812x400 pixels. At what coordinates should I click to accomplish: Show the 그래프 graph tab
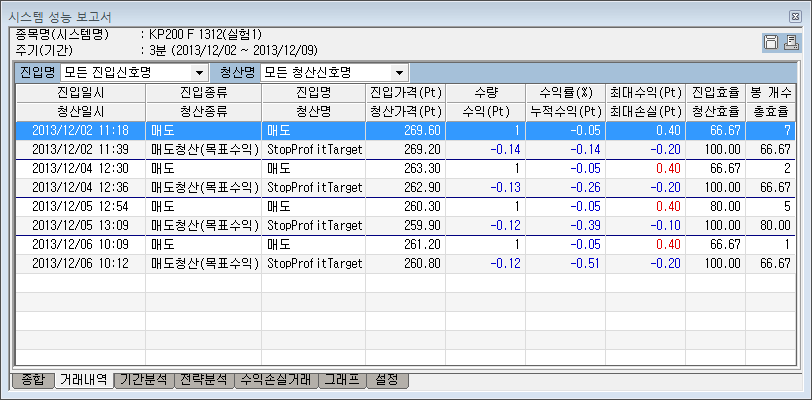click(x=342, y=380)
